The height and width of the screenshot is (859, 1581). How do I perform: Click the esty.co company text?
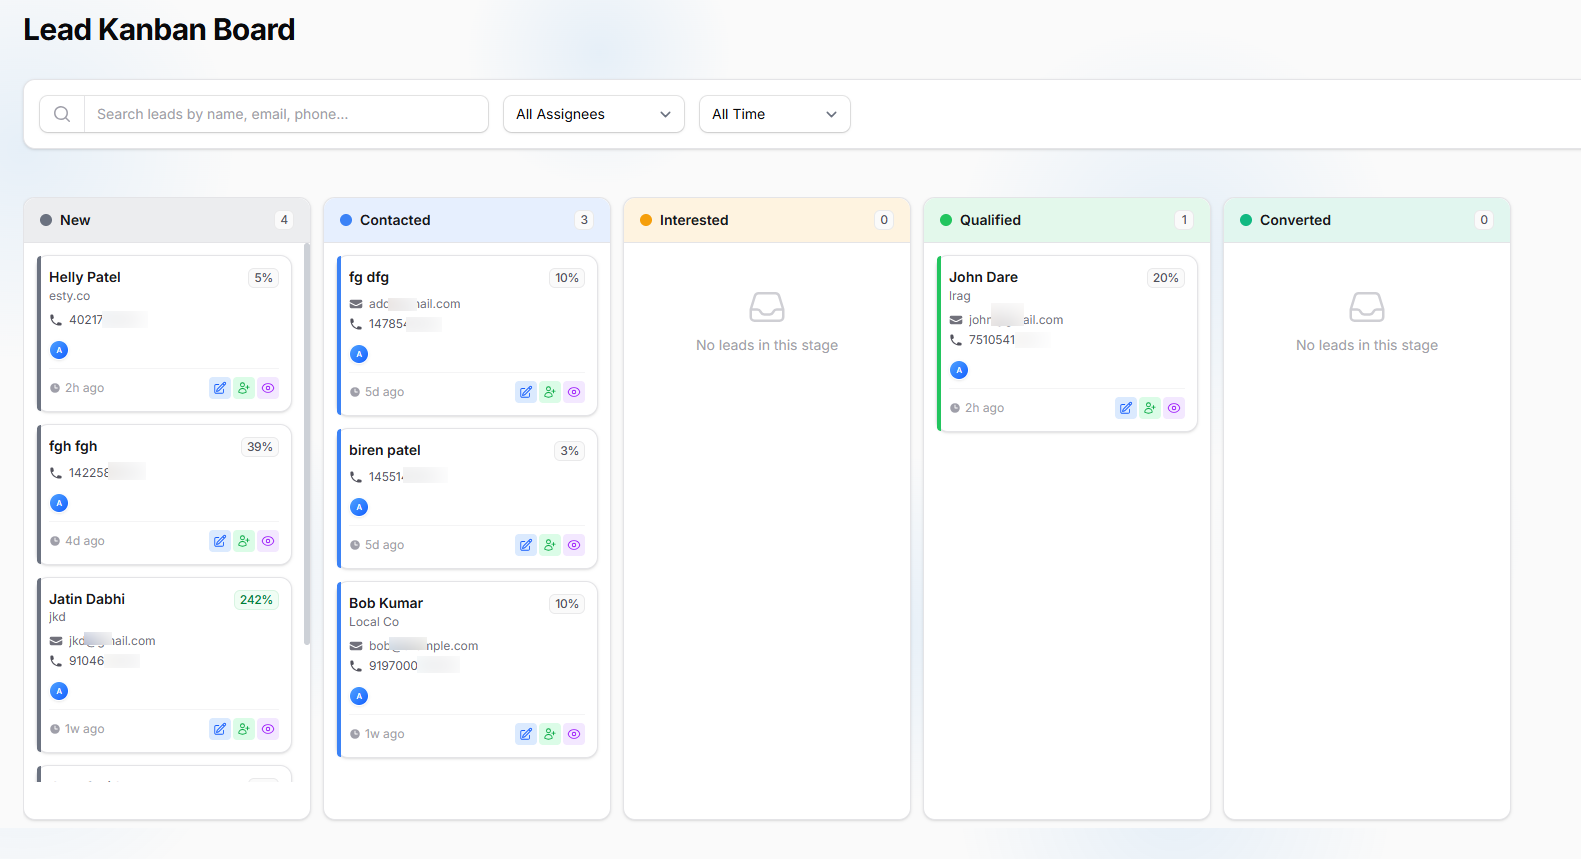[x=69, y=296]
